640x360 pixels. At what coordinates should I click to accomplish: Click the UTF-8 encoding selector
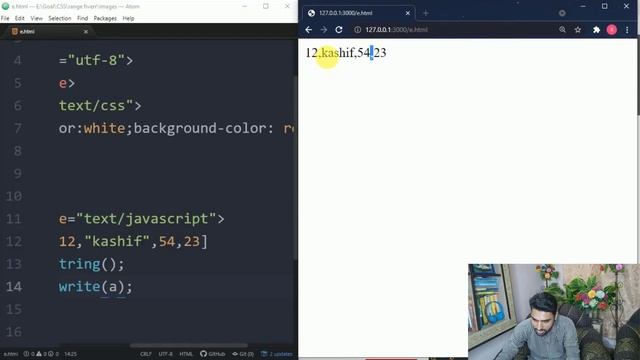165,354
